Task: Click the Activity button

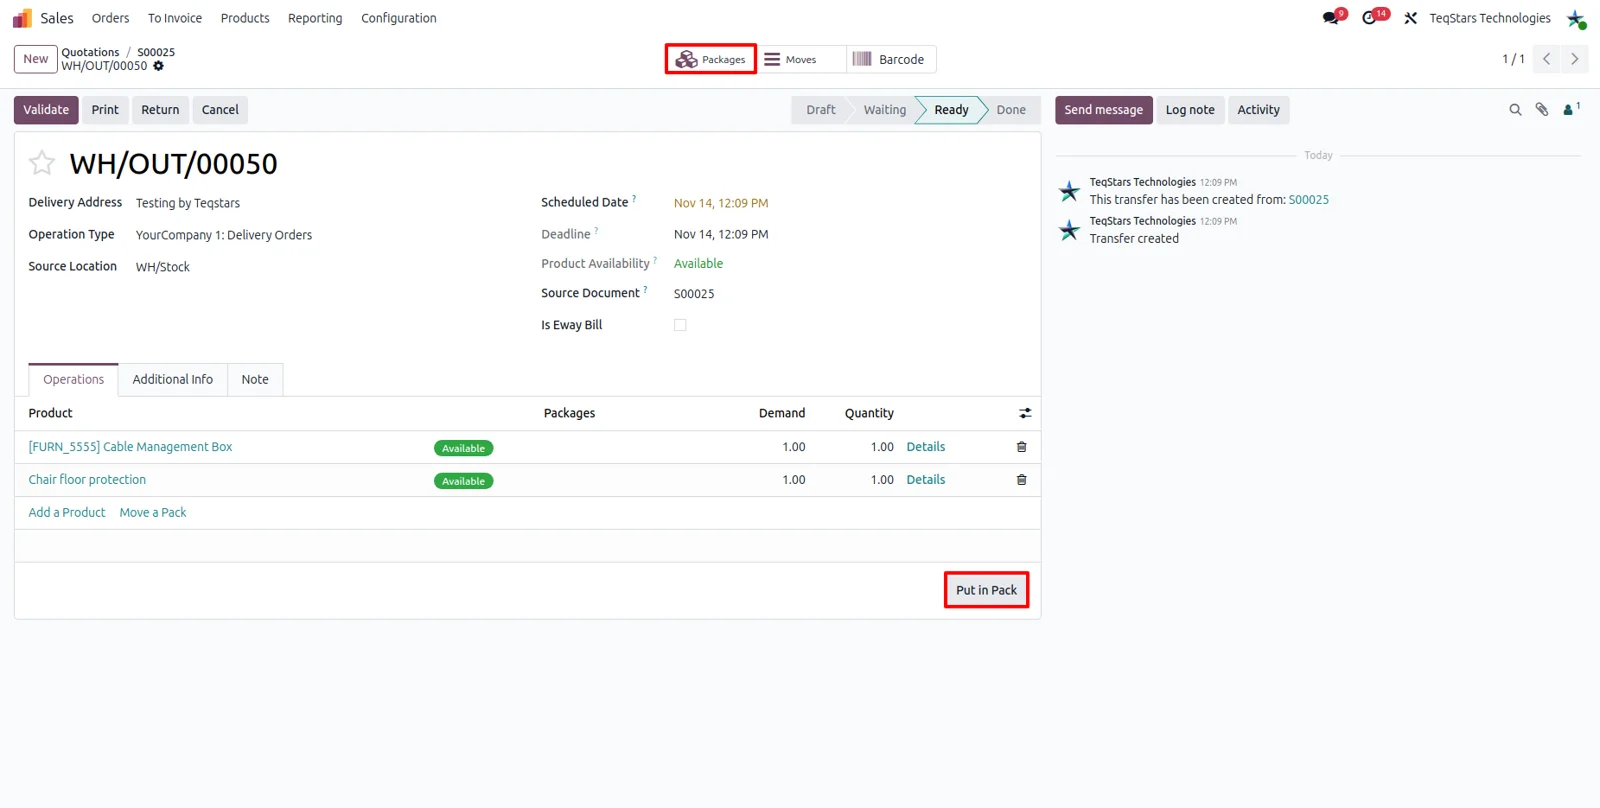Action: pos(1258,110)
